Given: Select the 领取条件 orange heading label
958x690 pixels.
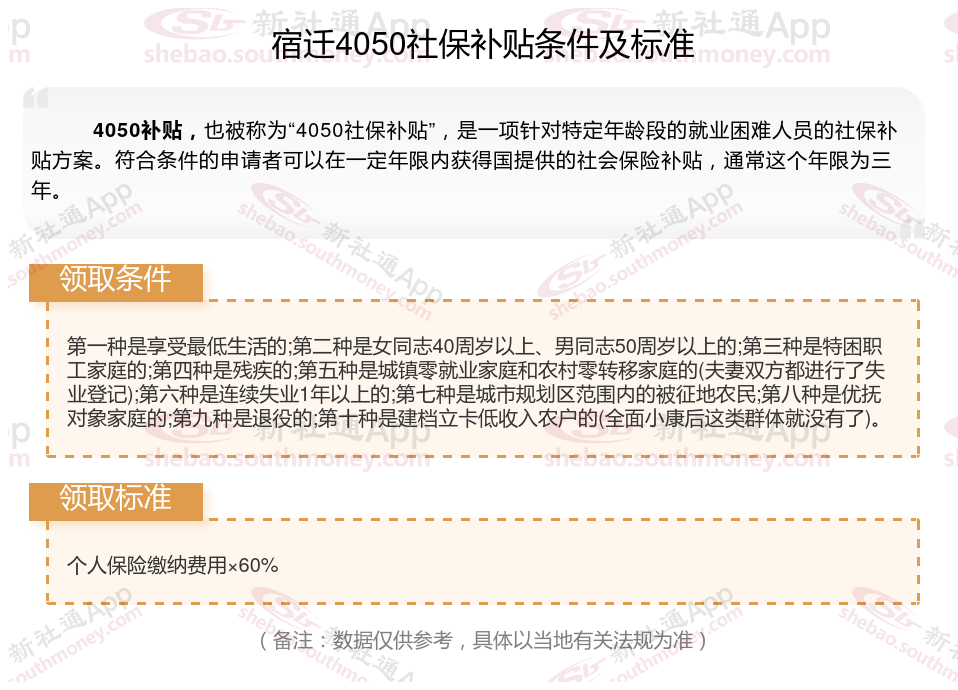Looking at the screenshot, I should tap(115, 282).
